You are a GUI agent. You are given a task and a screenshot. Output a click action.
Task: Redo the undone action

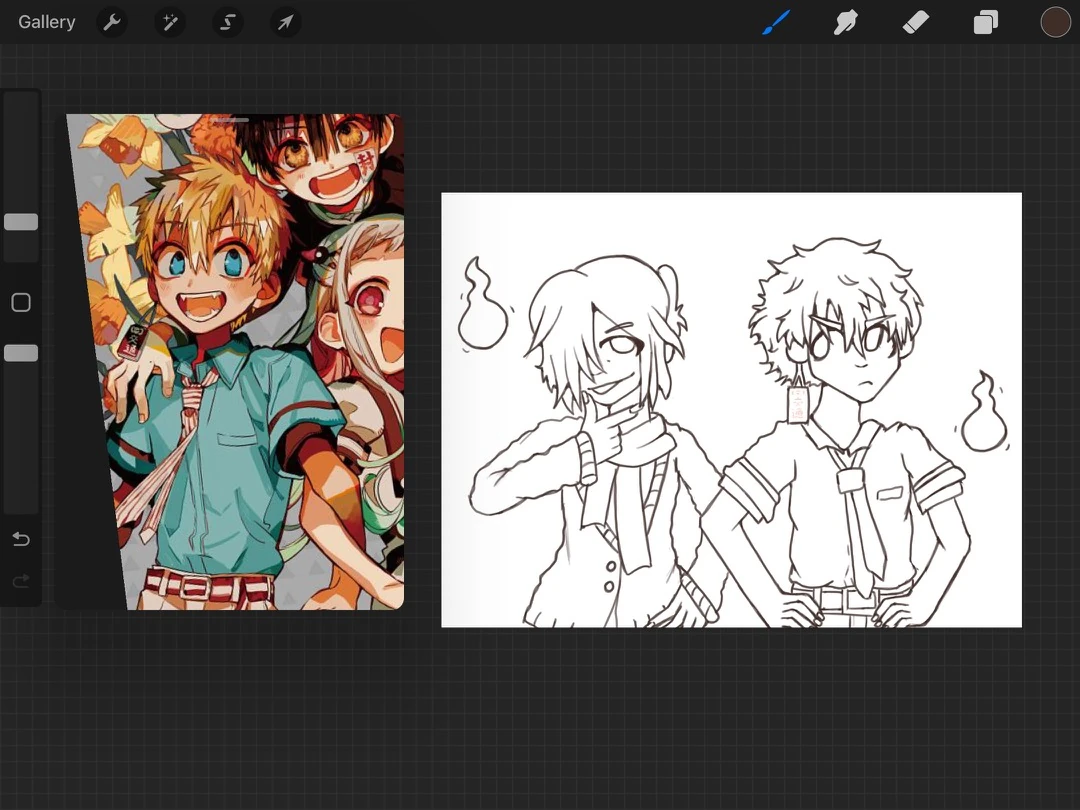click(21, 580)
